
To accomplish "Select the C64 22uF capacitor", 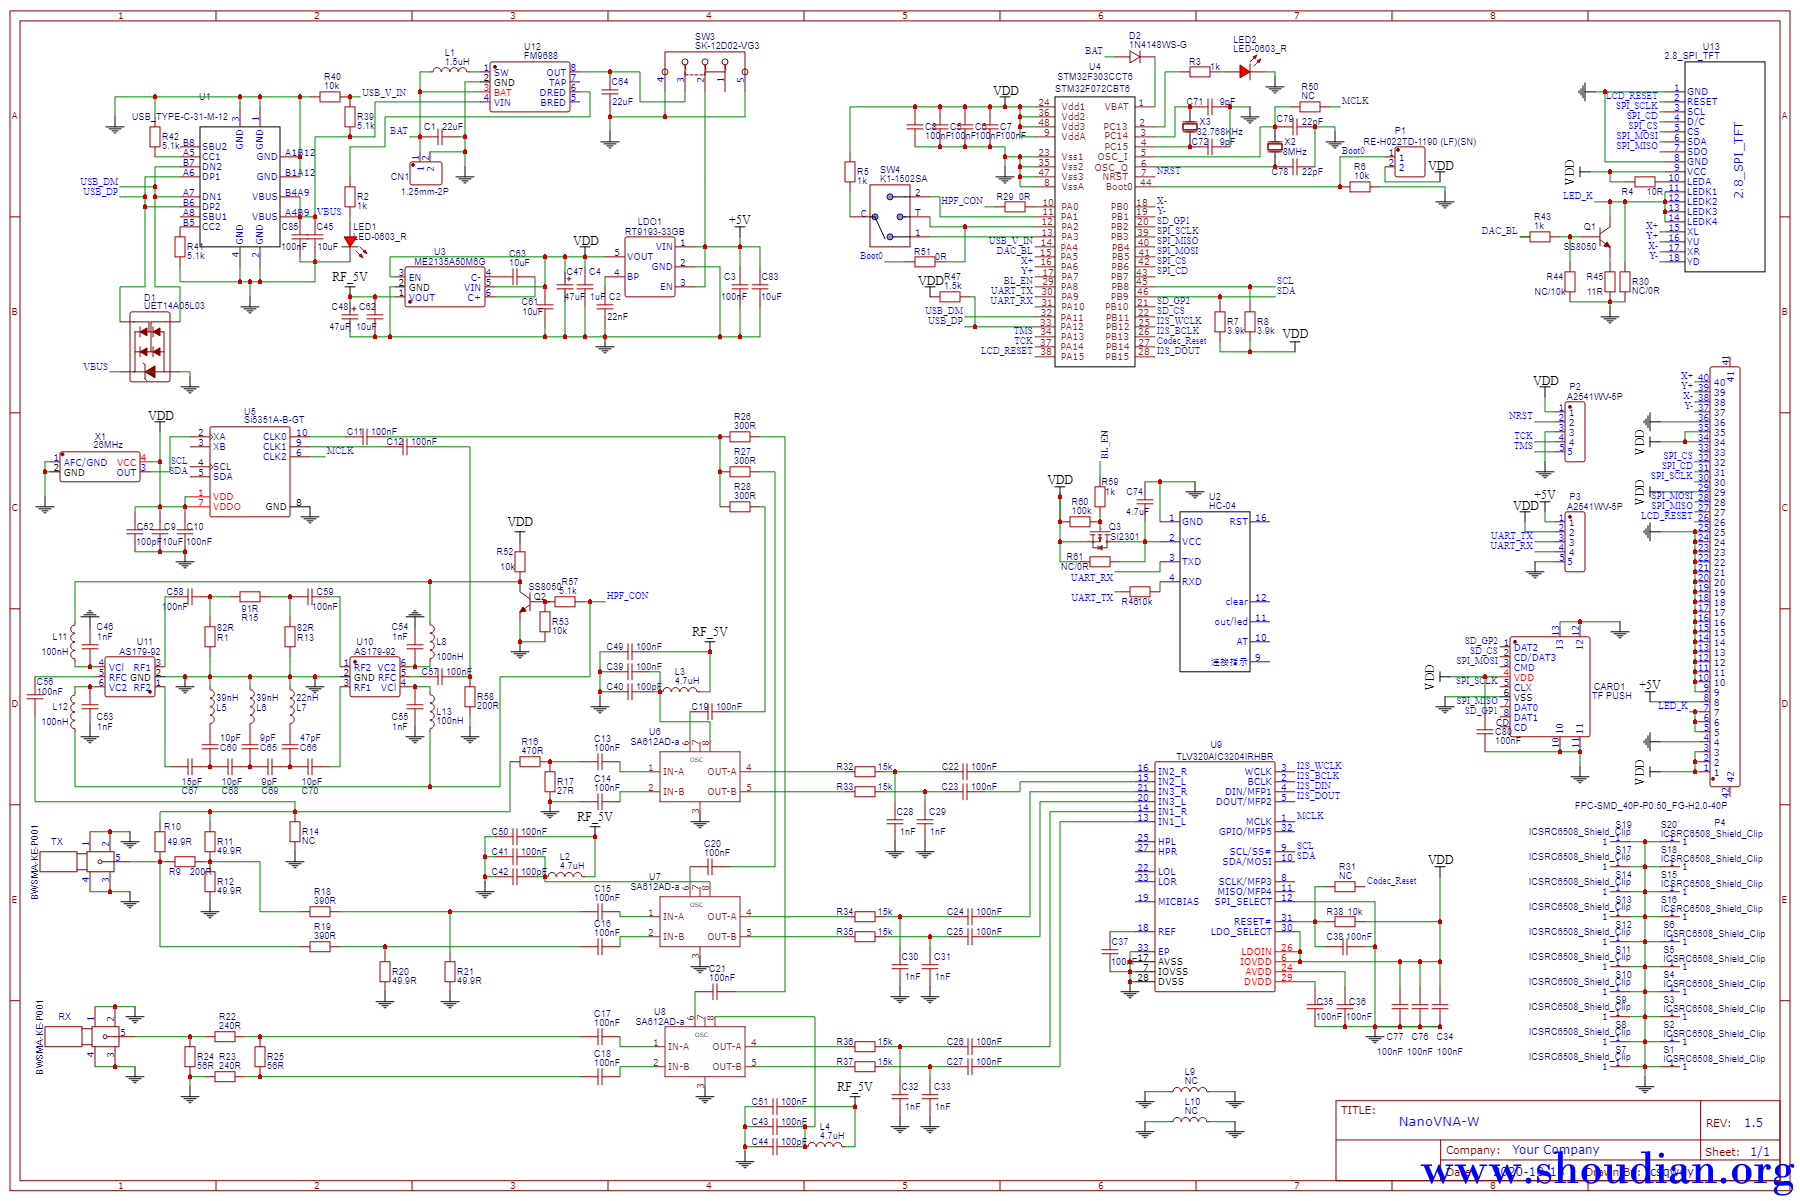I will [610, 91].
